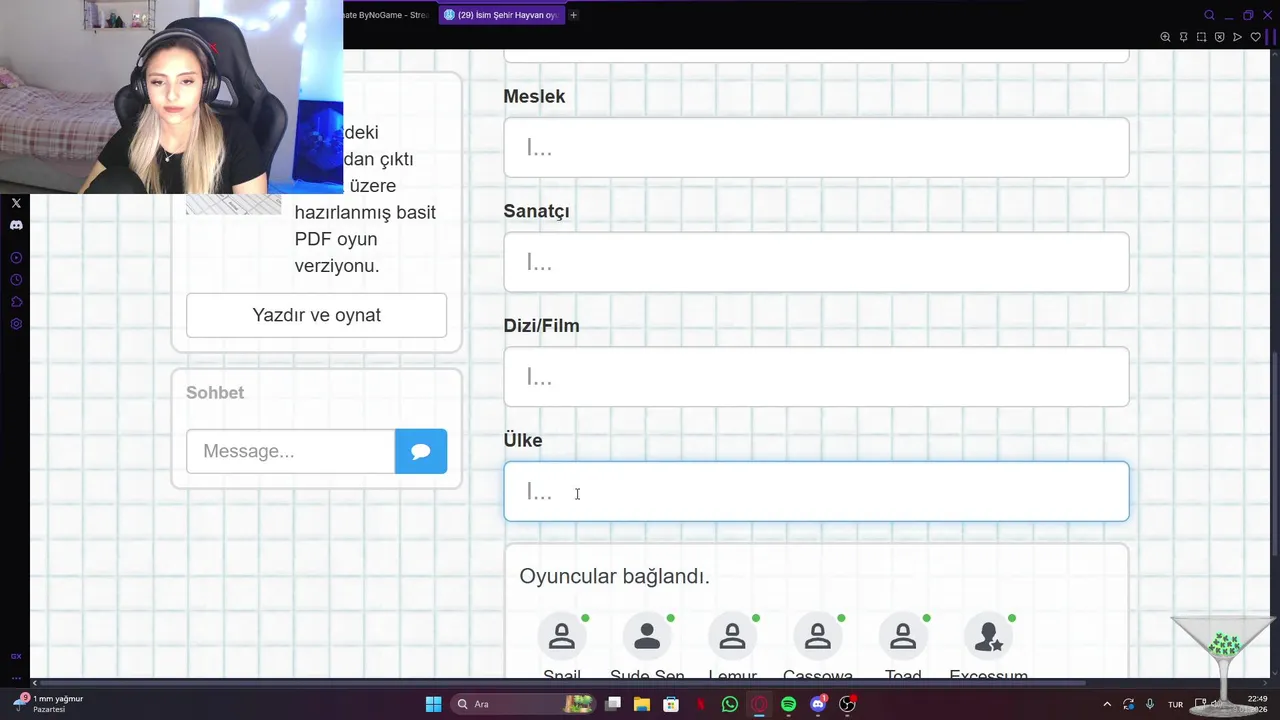Click the Snail player avatar
This screenshot has height=720, width=1280.
pos(562,636)
